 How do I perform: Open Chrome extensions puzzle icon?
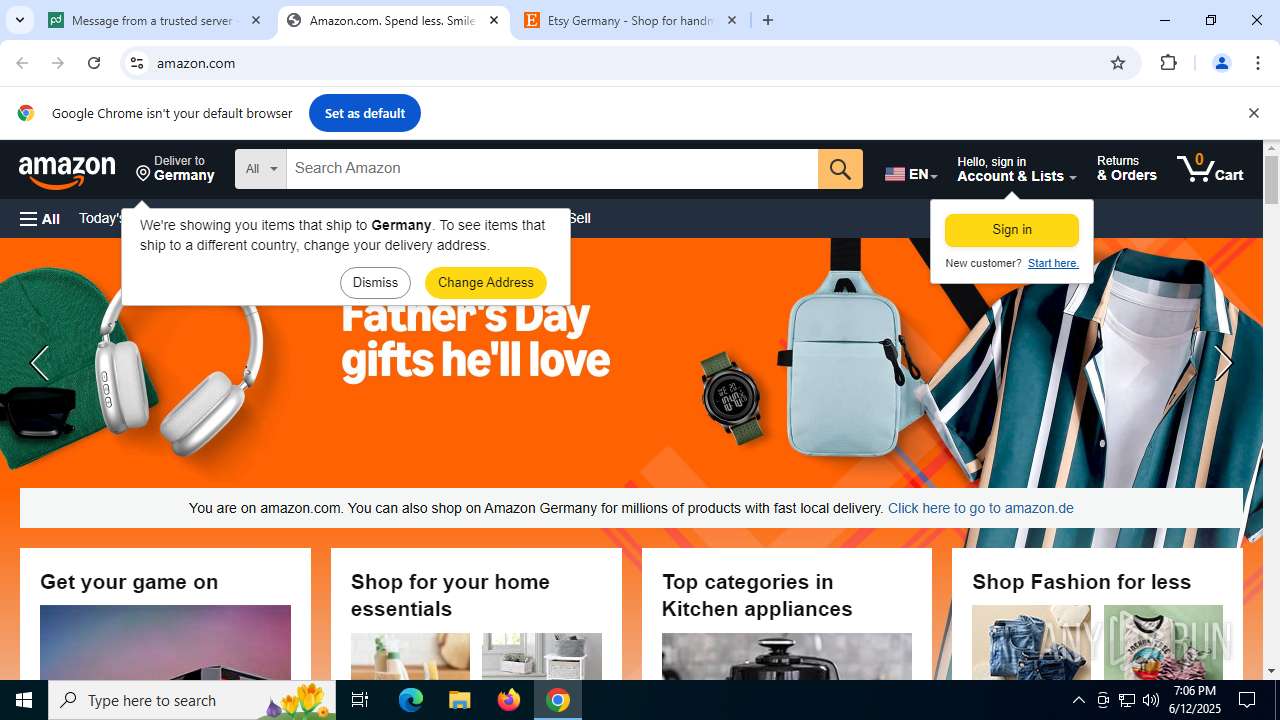[x=1168, y=63]
